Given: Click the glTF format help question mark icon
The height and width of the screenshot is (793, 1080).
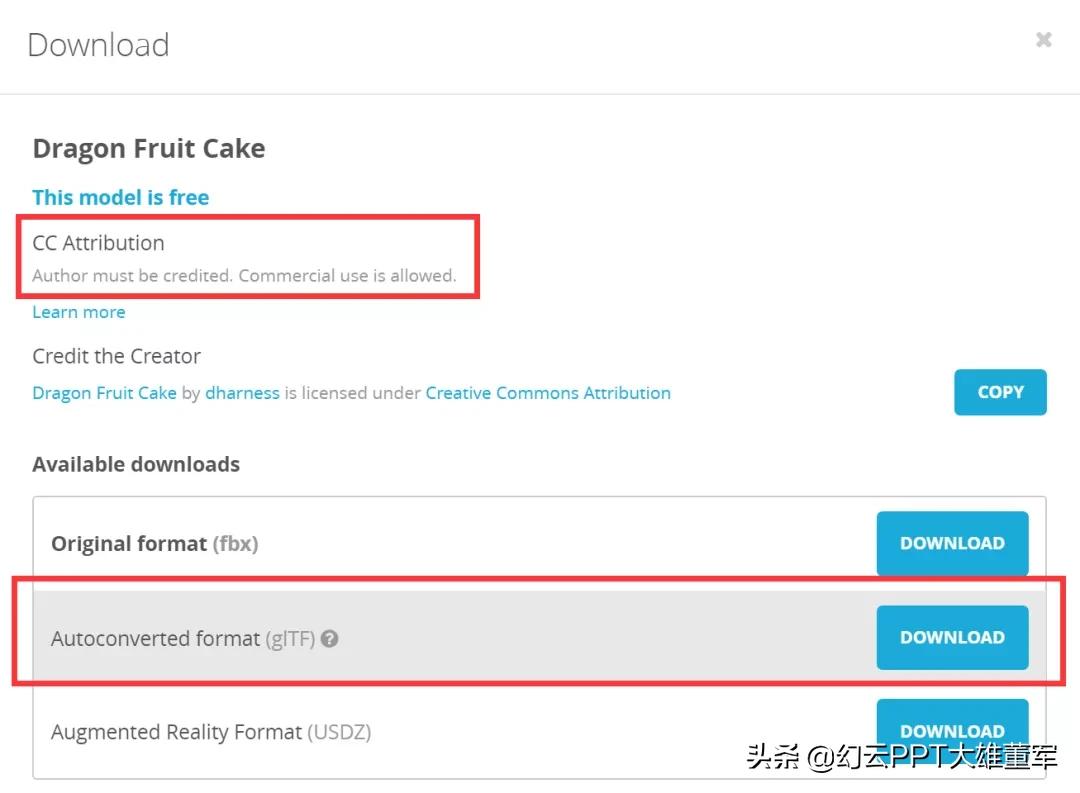Looking at the screenshot, I should click(x=330, y=638).
